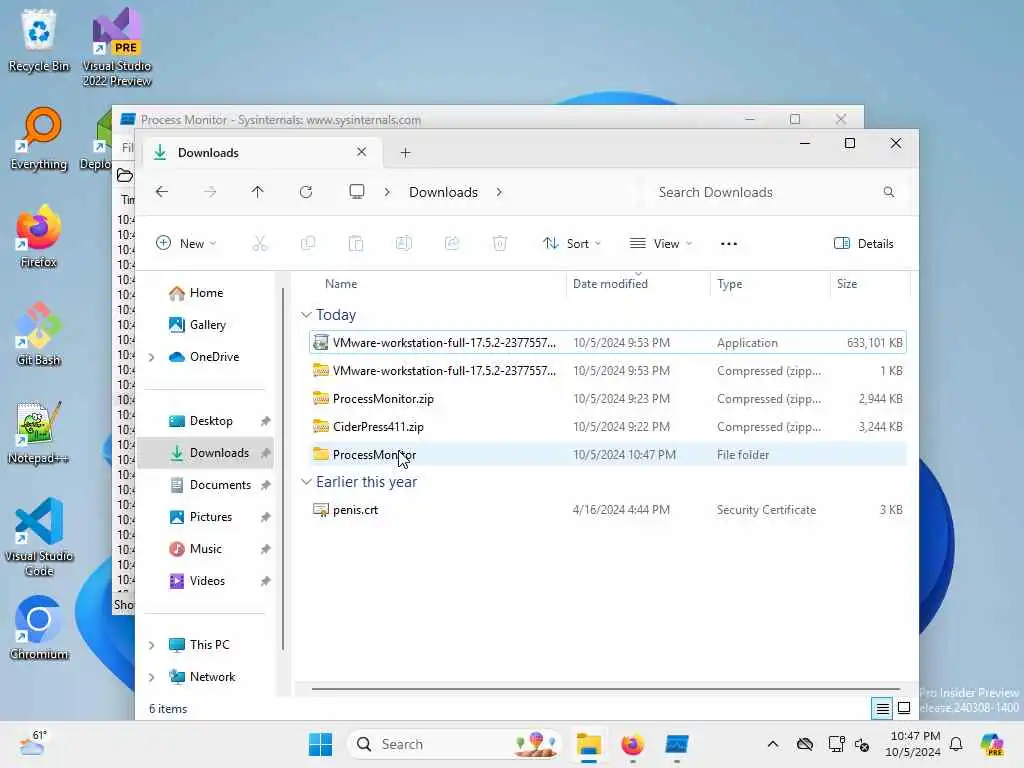Click the Search Downloads field
This screenshot has width=1024, height=768.
point(775,192)
